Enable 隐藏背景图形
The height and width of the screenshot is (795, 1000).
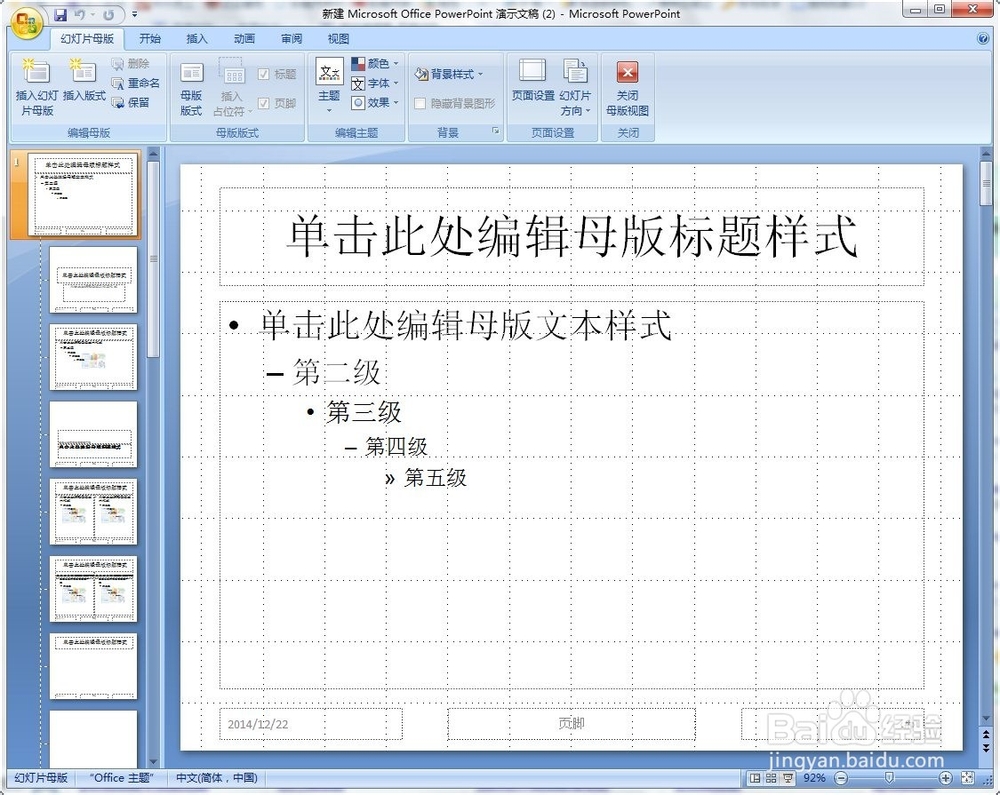point(419,103)
